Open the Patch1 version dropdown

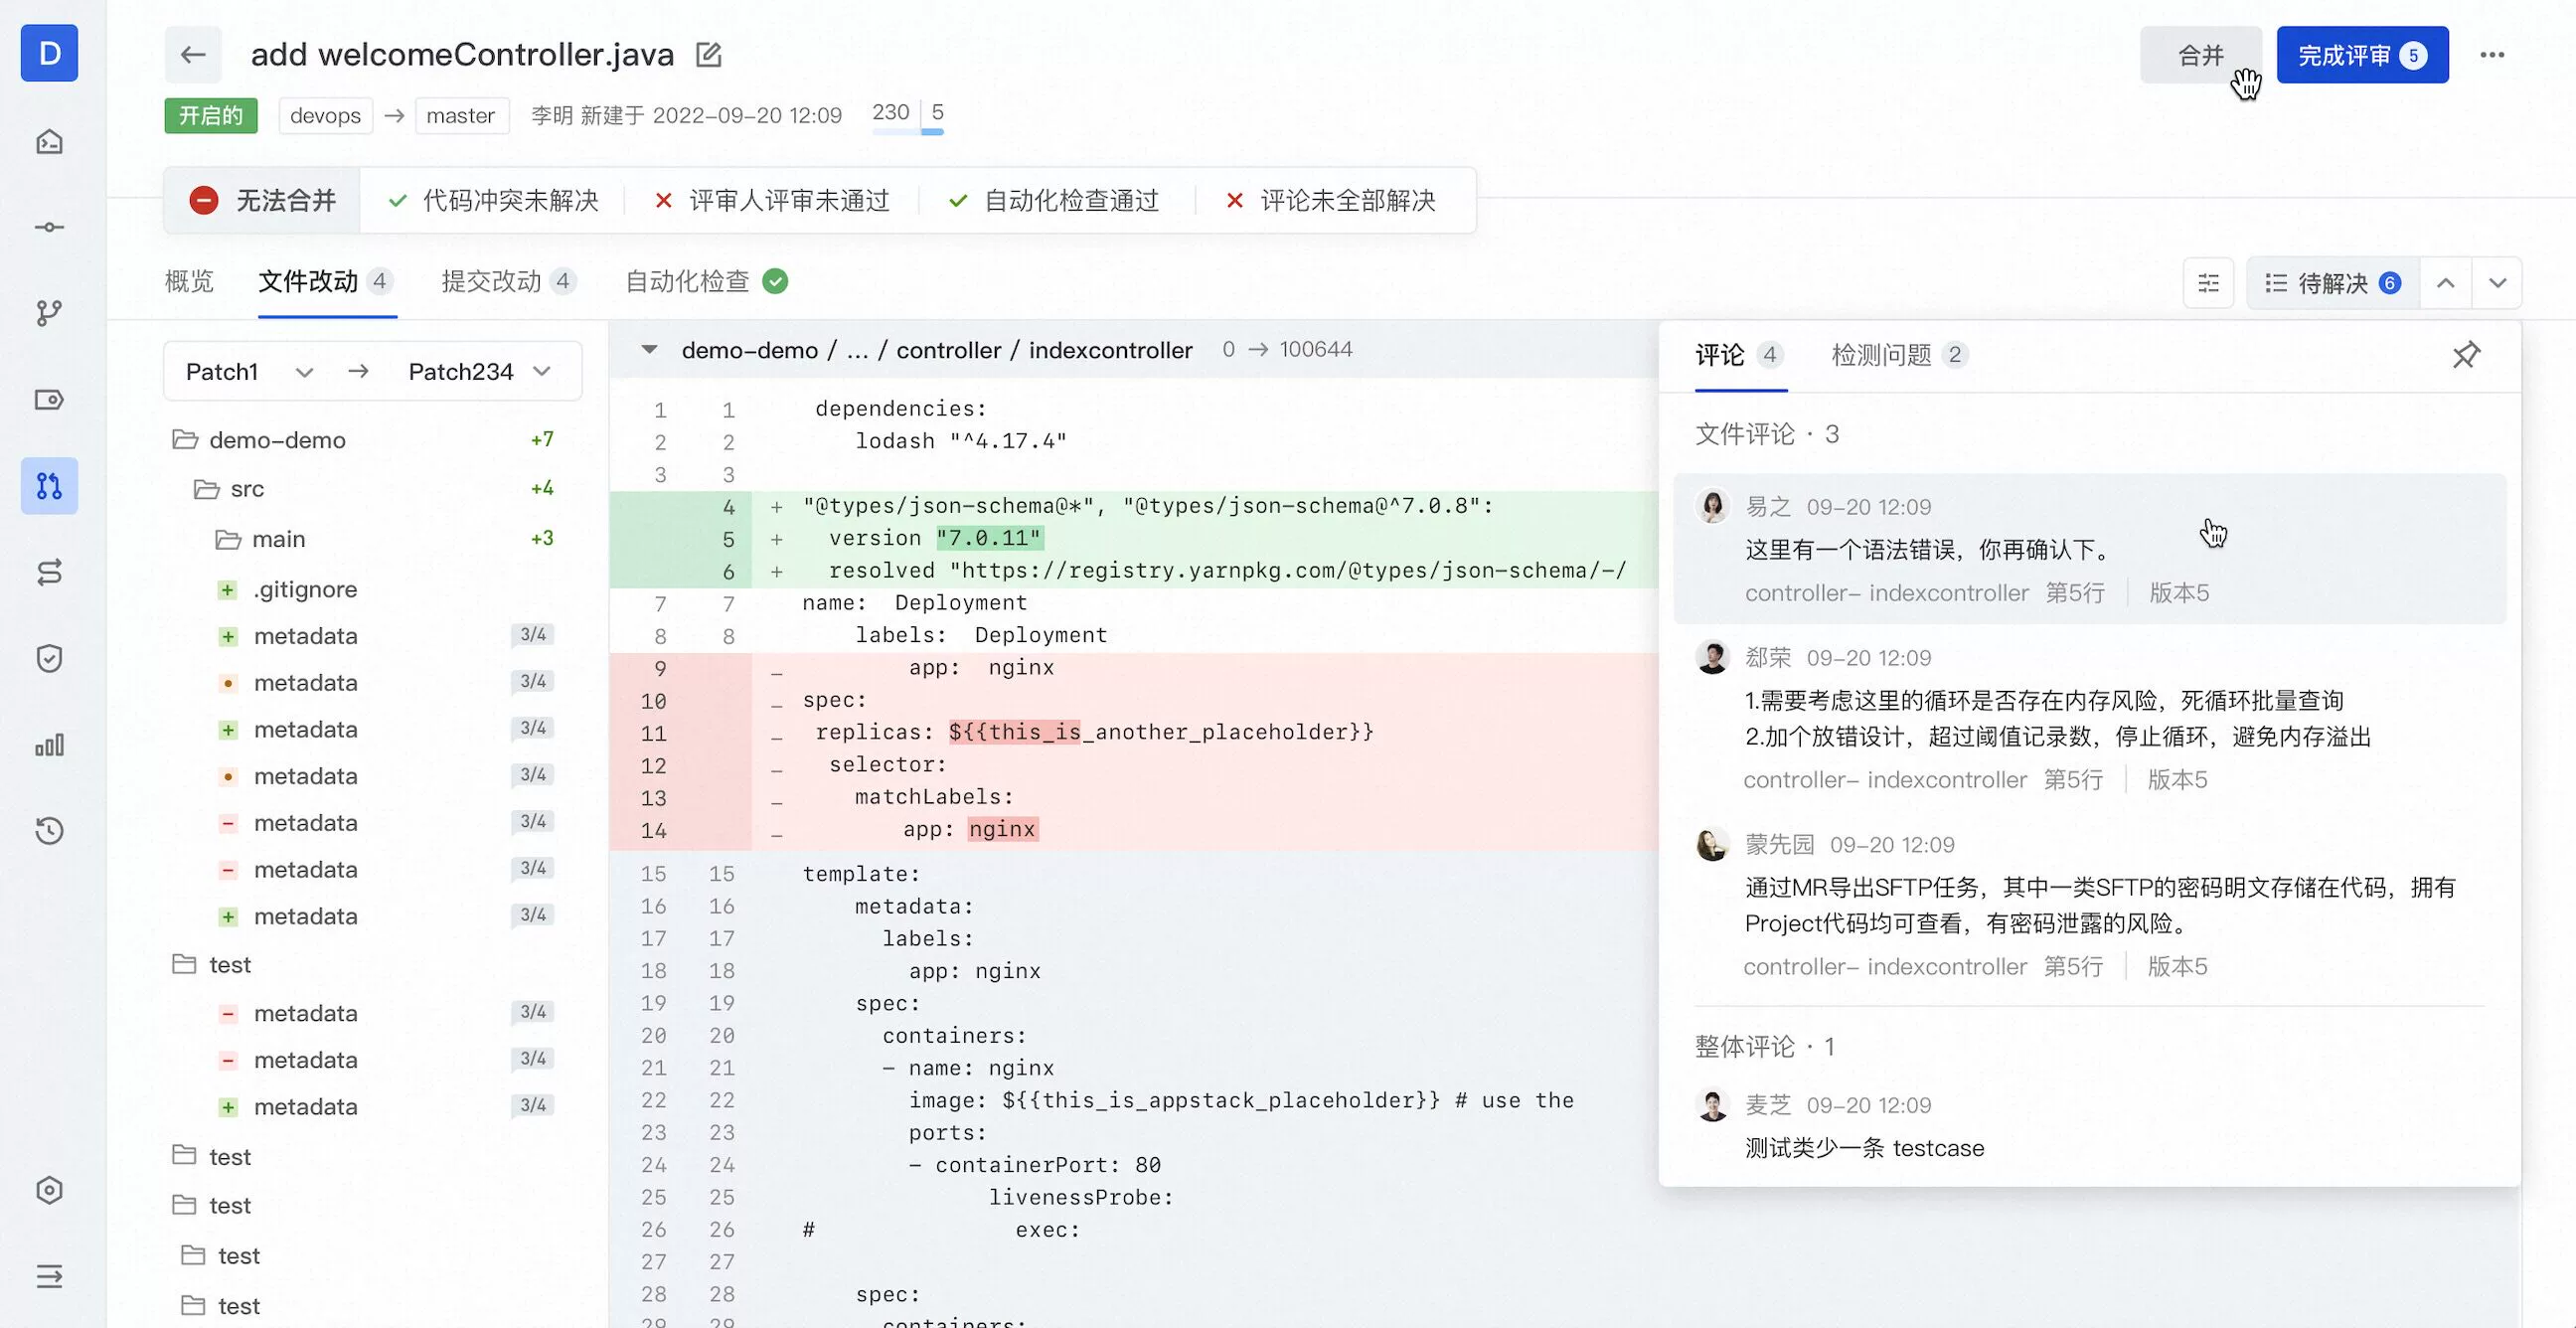click(x=249, y=372)
